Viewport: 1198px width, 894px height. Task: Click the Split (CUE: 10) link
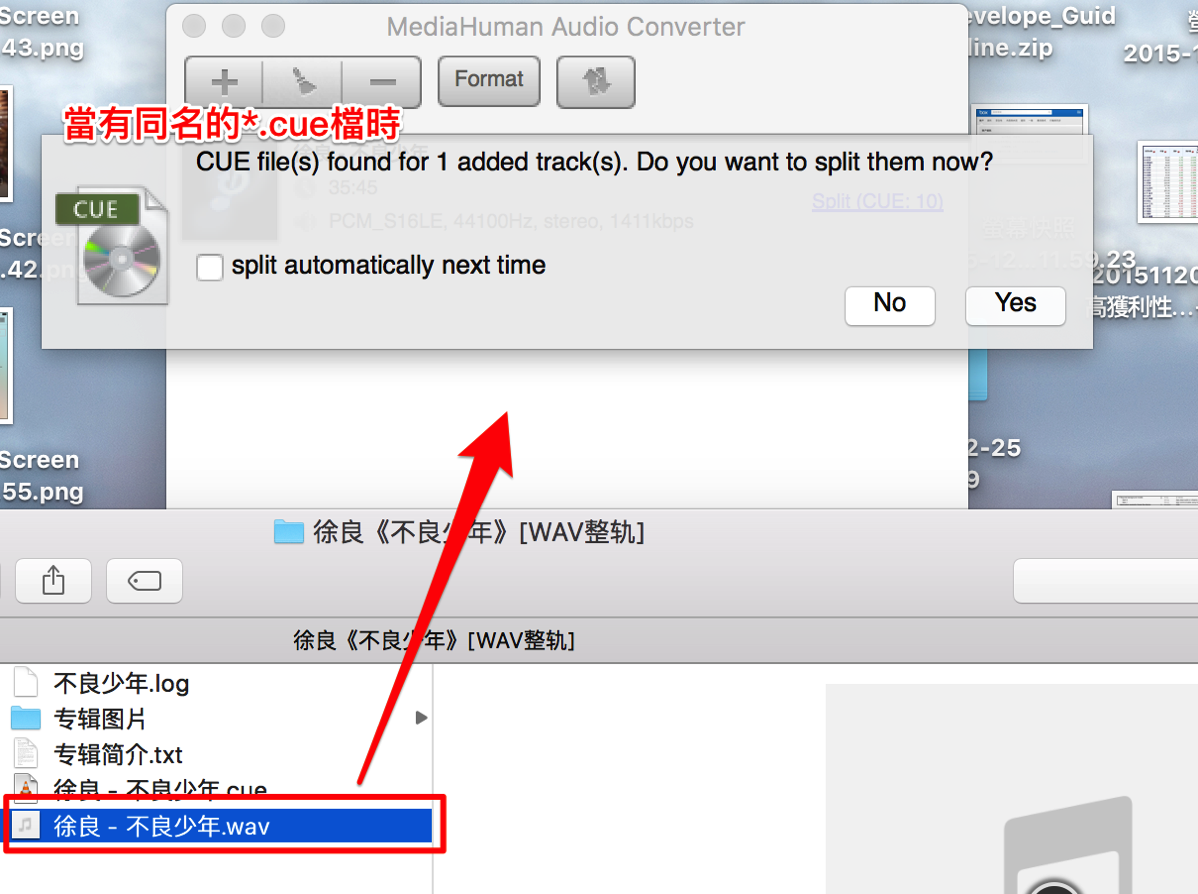tap(877, 201)
